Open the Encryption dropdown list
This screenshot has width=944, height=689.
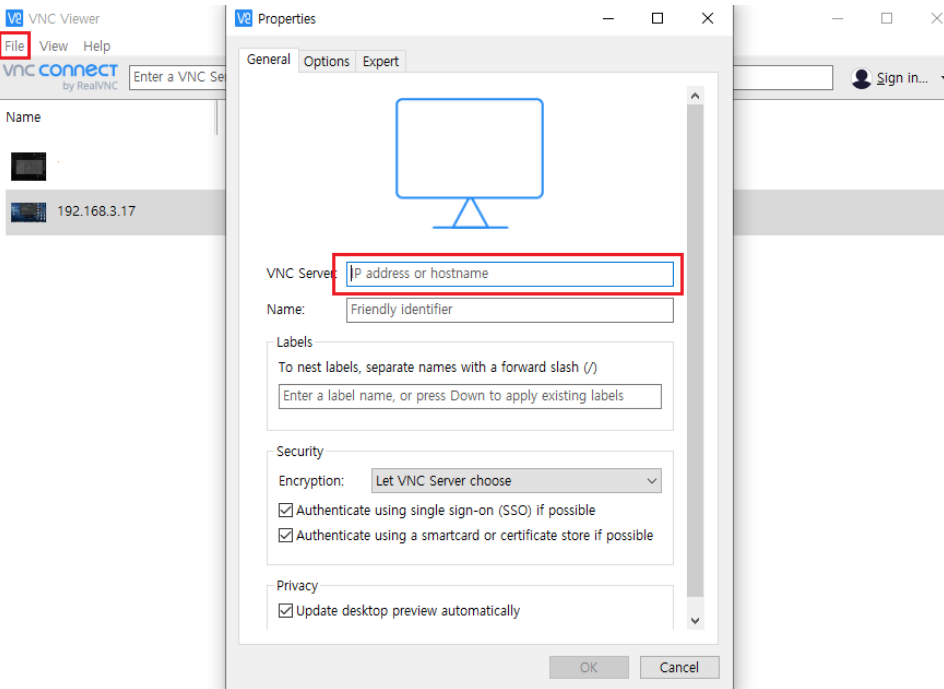tap(516, 481)
